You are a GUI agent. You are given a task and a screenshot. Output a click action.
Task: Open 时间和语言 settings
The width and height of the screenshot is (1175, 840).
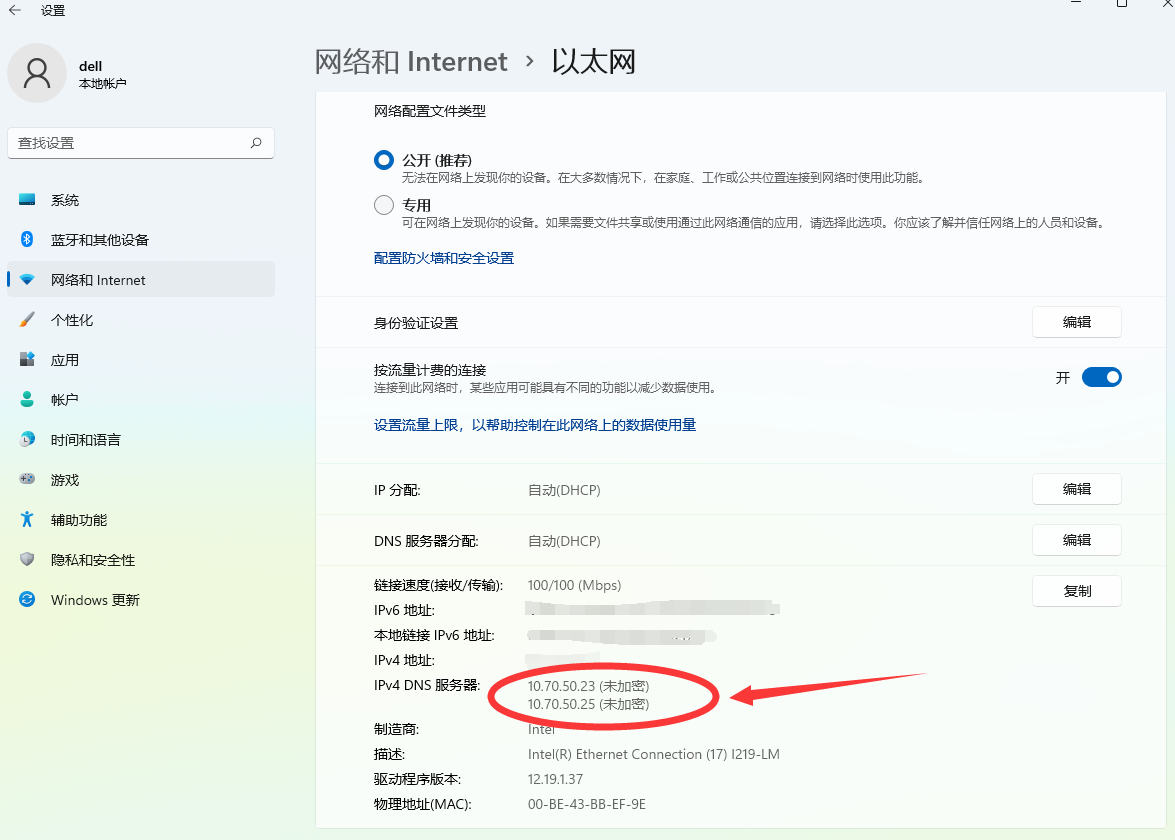coord(85,440)
